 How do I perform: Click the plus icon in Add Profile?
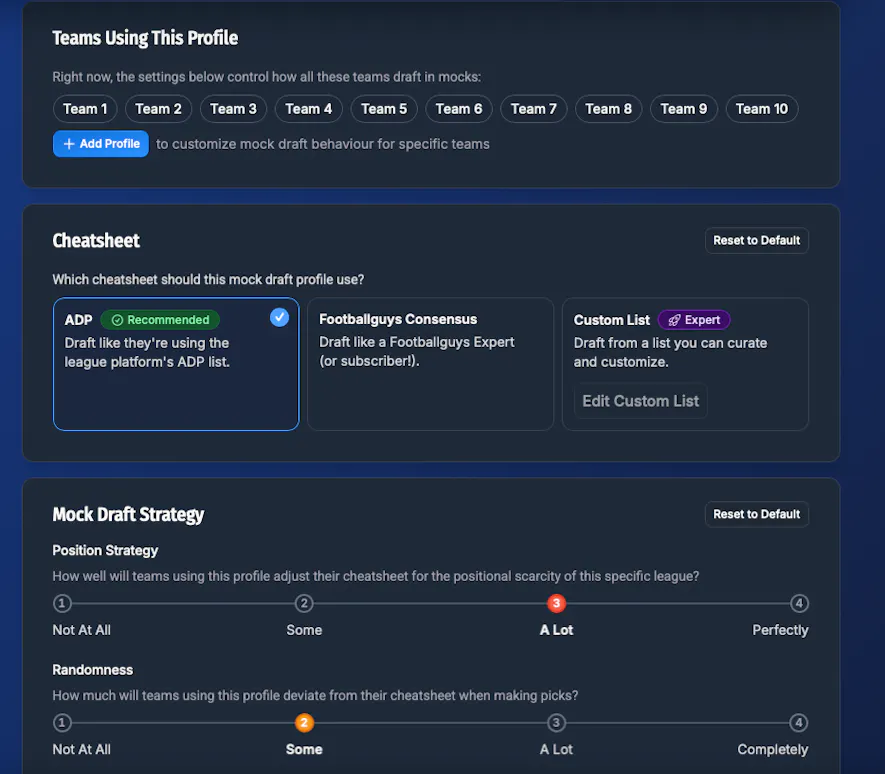69,144
